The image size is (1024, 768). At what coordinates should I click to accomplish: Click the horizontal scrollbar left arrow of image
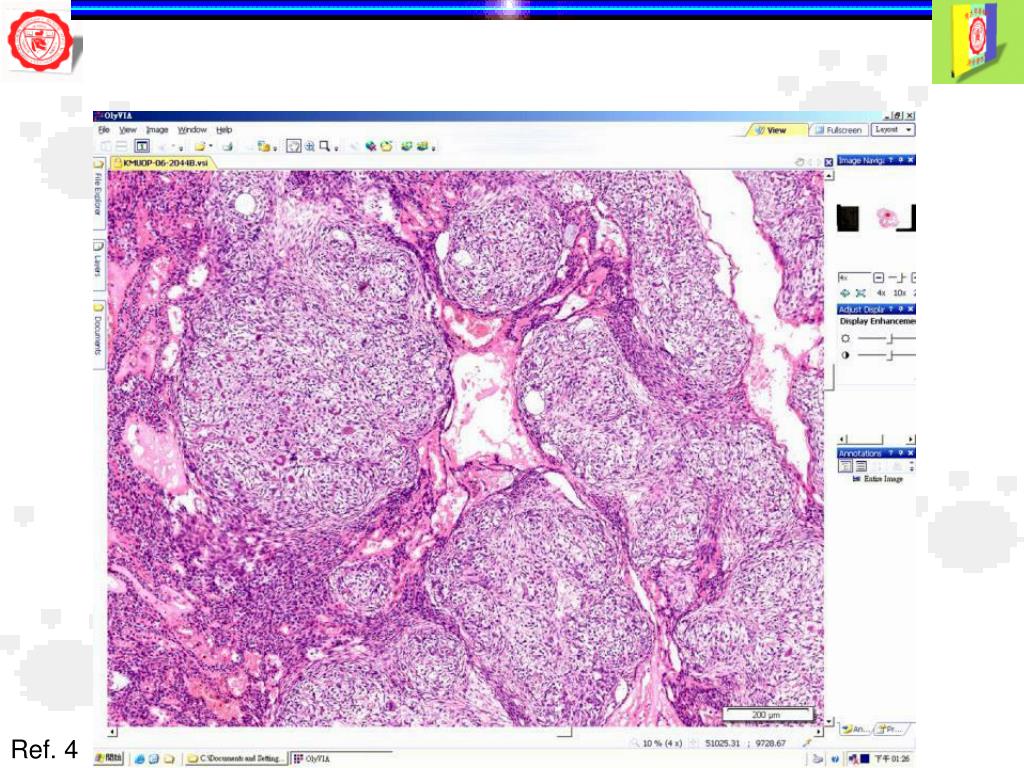pos(112,732)
